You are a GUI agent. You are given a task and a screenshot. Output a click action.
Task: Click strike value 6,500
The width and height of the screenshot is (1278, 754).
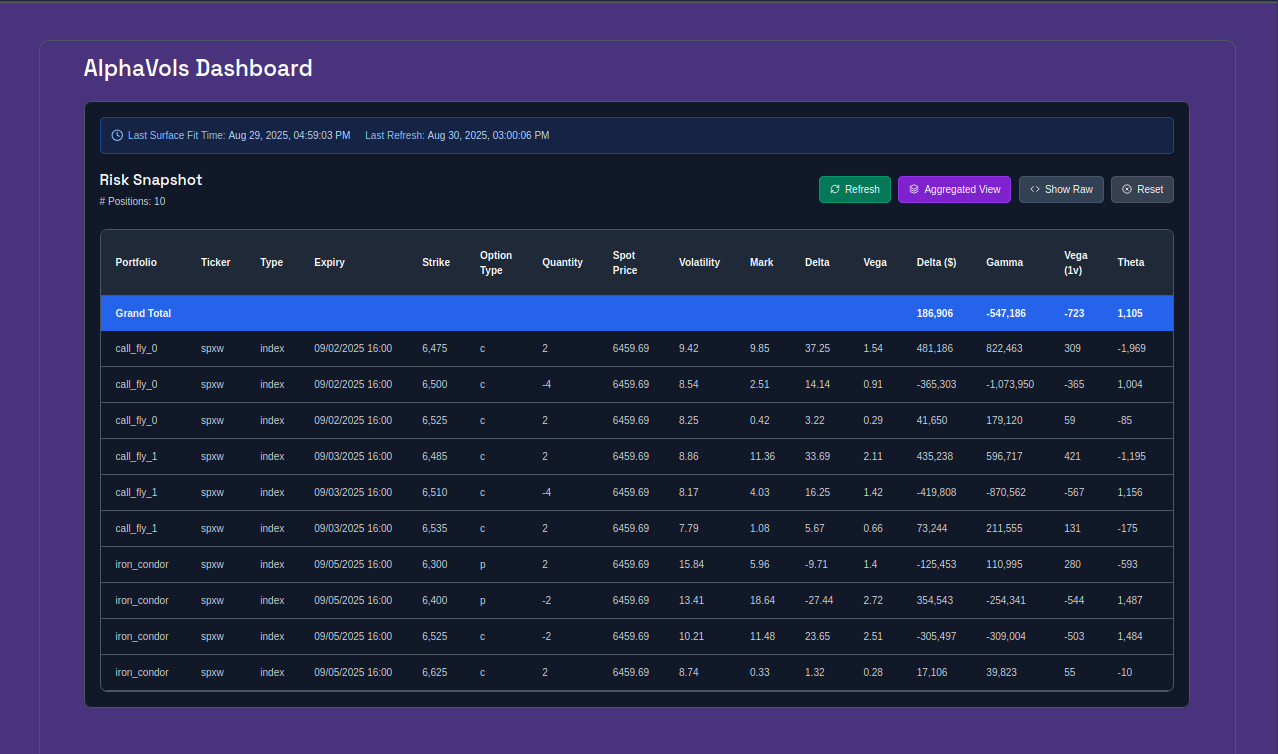point(435,384)
